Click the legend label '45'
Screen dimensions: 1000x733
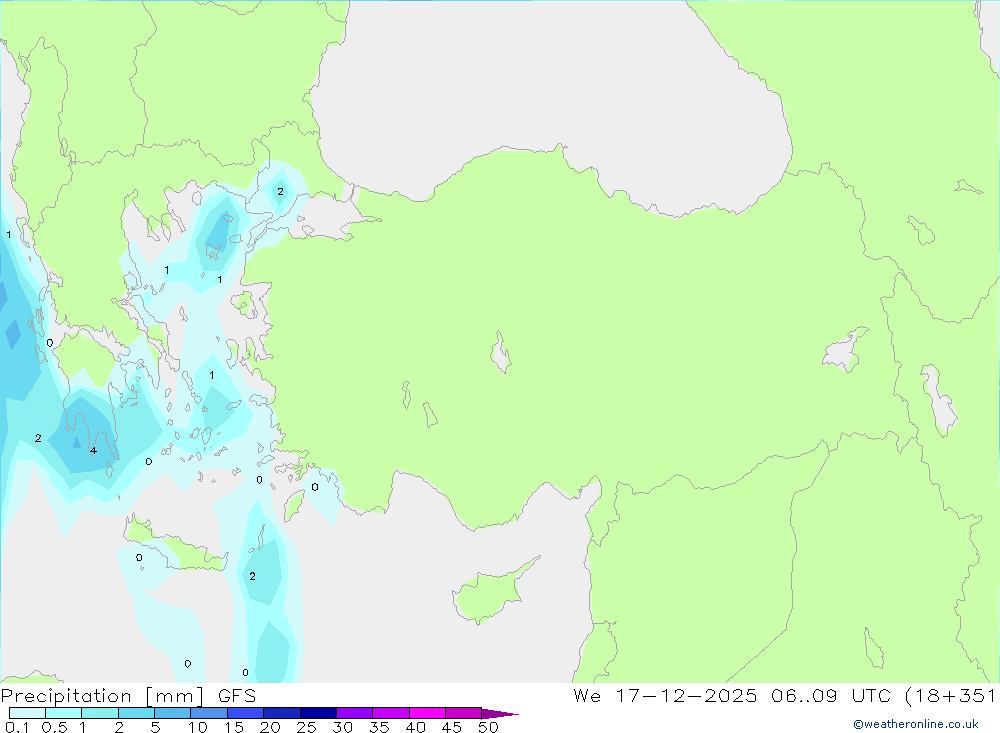point(452,727)
